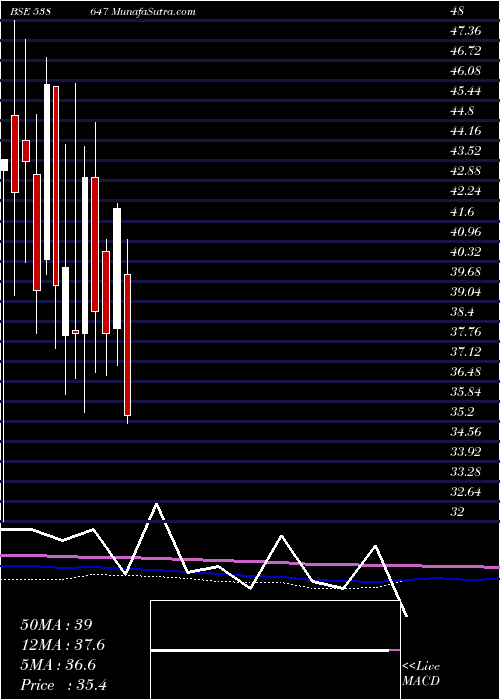Click the 44.16 price axis label

tap(465, 131)
